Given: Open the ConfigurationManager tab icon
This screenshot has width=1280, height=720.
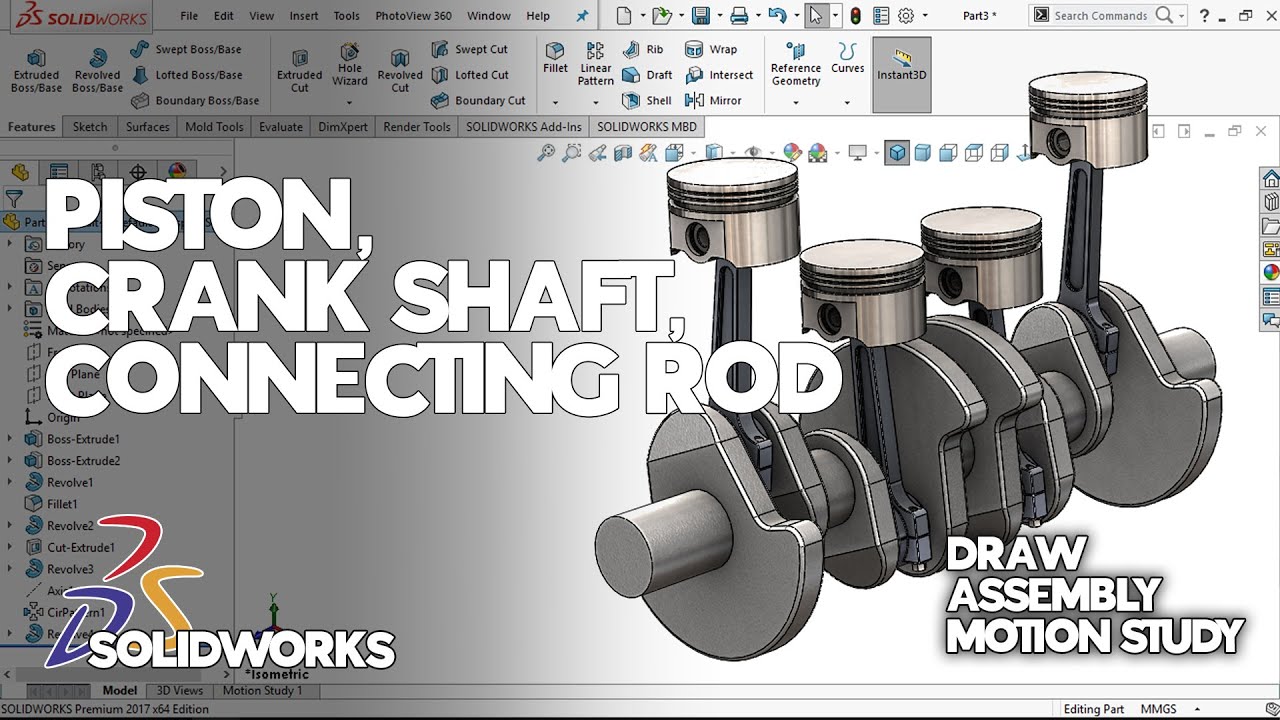Looking at the screenshot, I should coord(98,172).
